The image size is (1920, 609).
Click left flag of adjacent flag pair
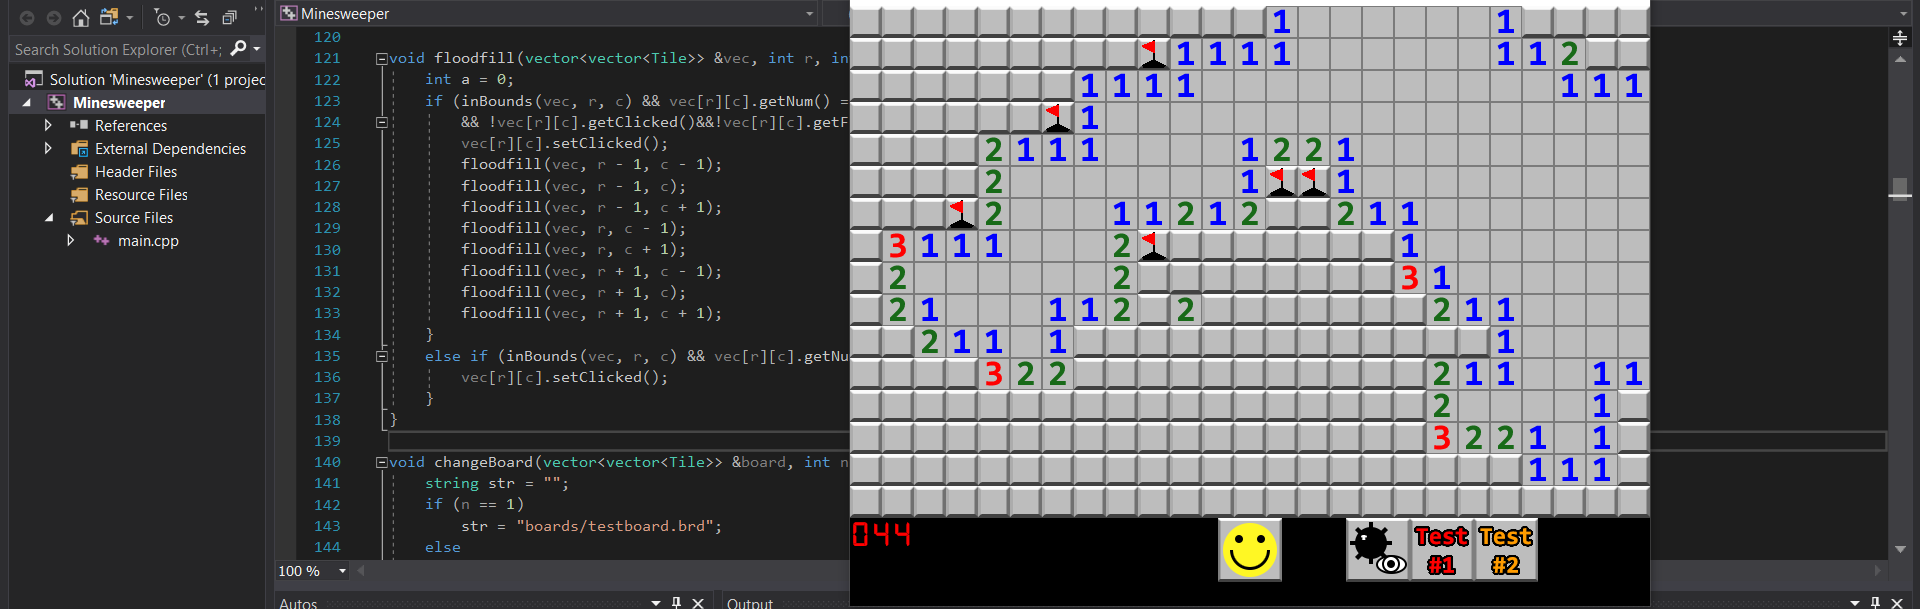click(1281, 181)
